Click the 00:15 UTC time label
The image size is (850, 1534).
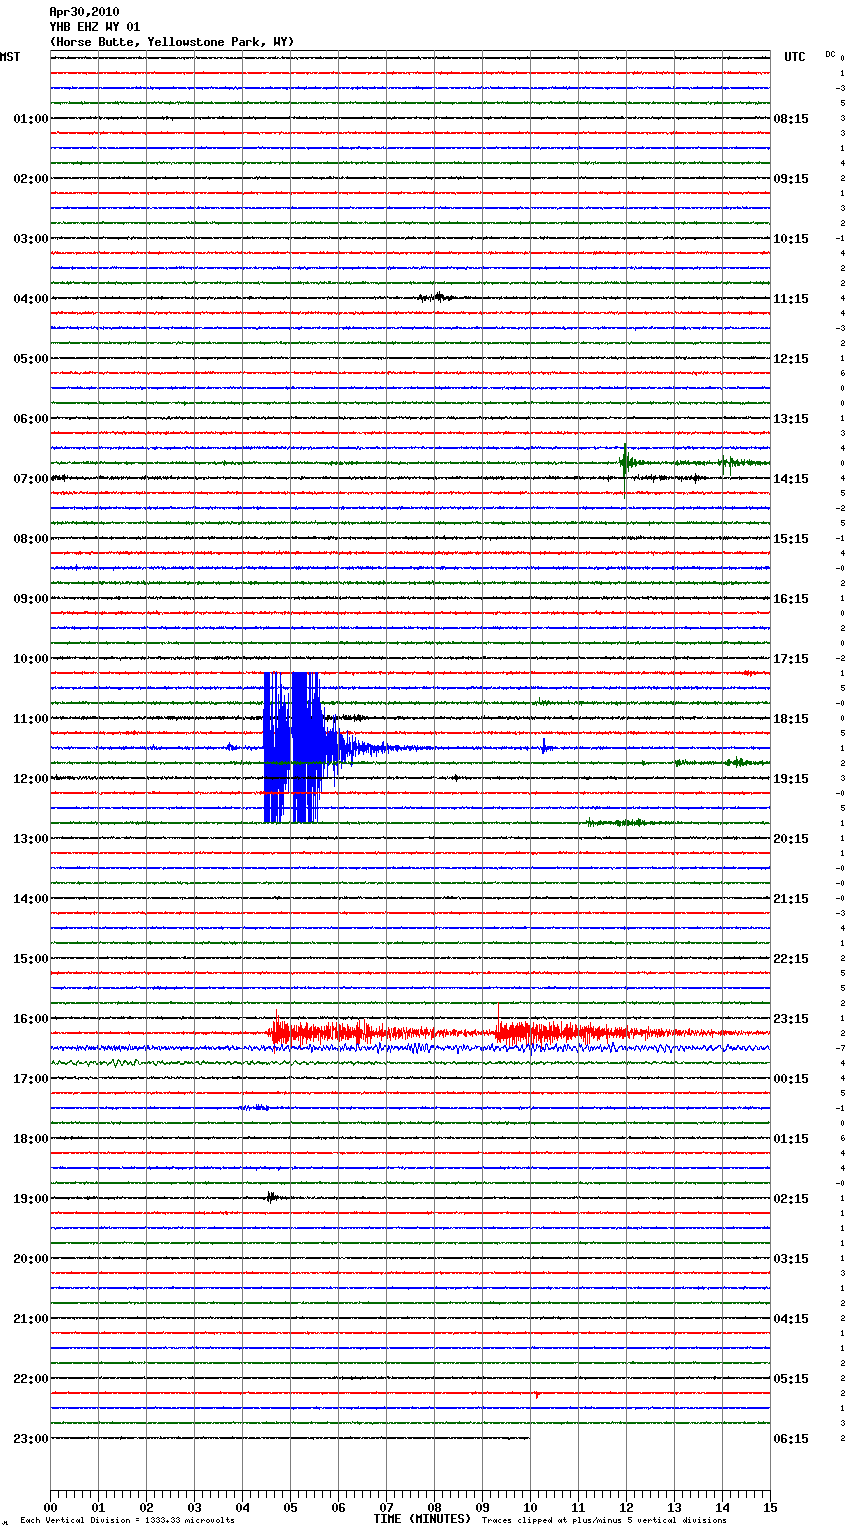point(791,1079)
